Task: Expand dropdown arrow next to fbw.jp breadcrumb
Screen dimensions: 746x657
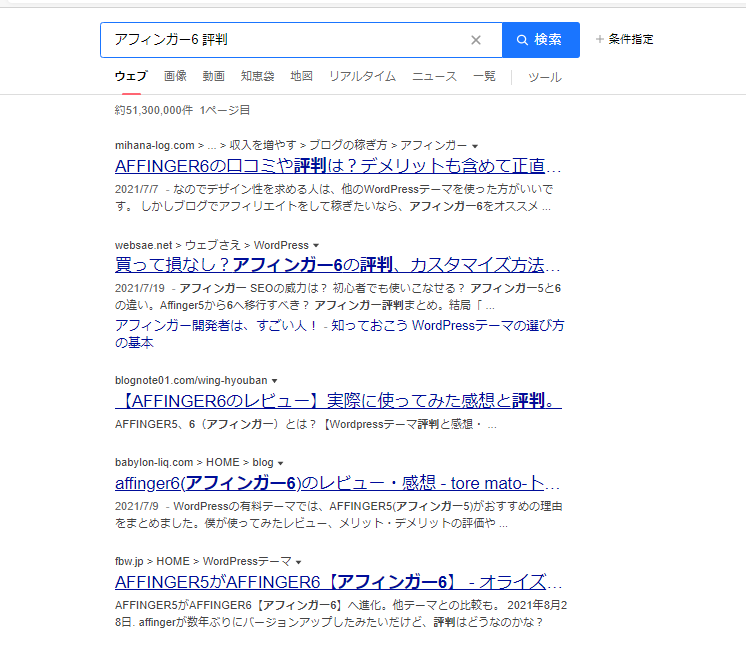Action: (x=298, y=562)
